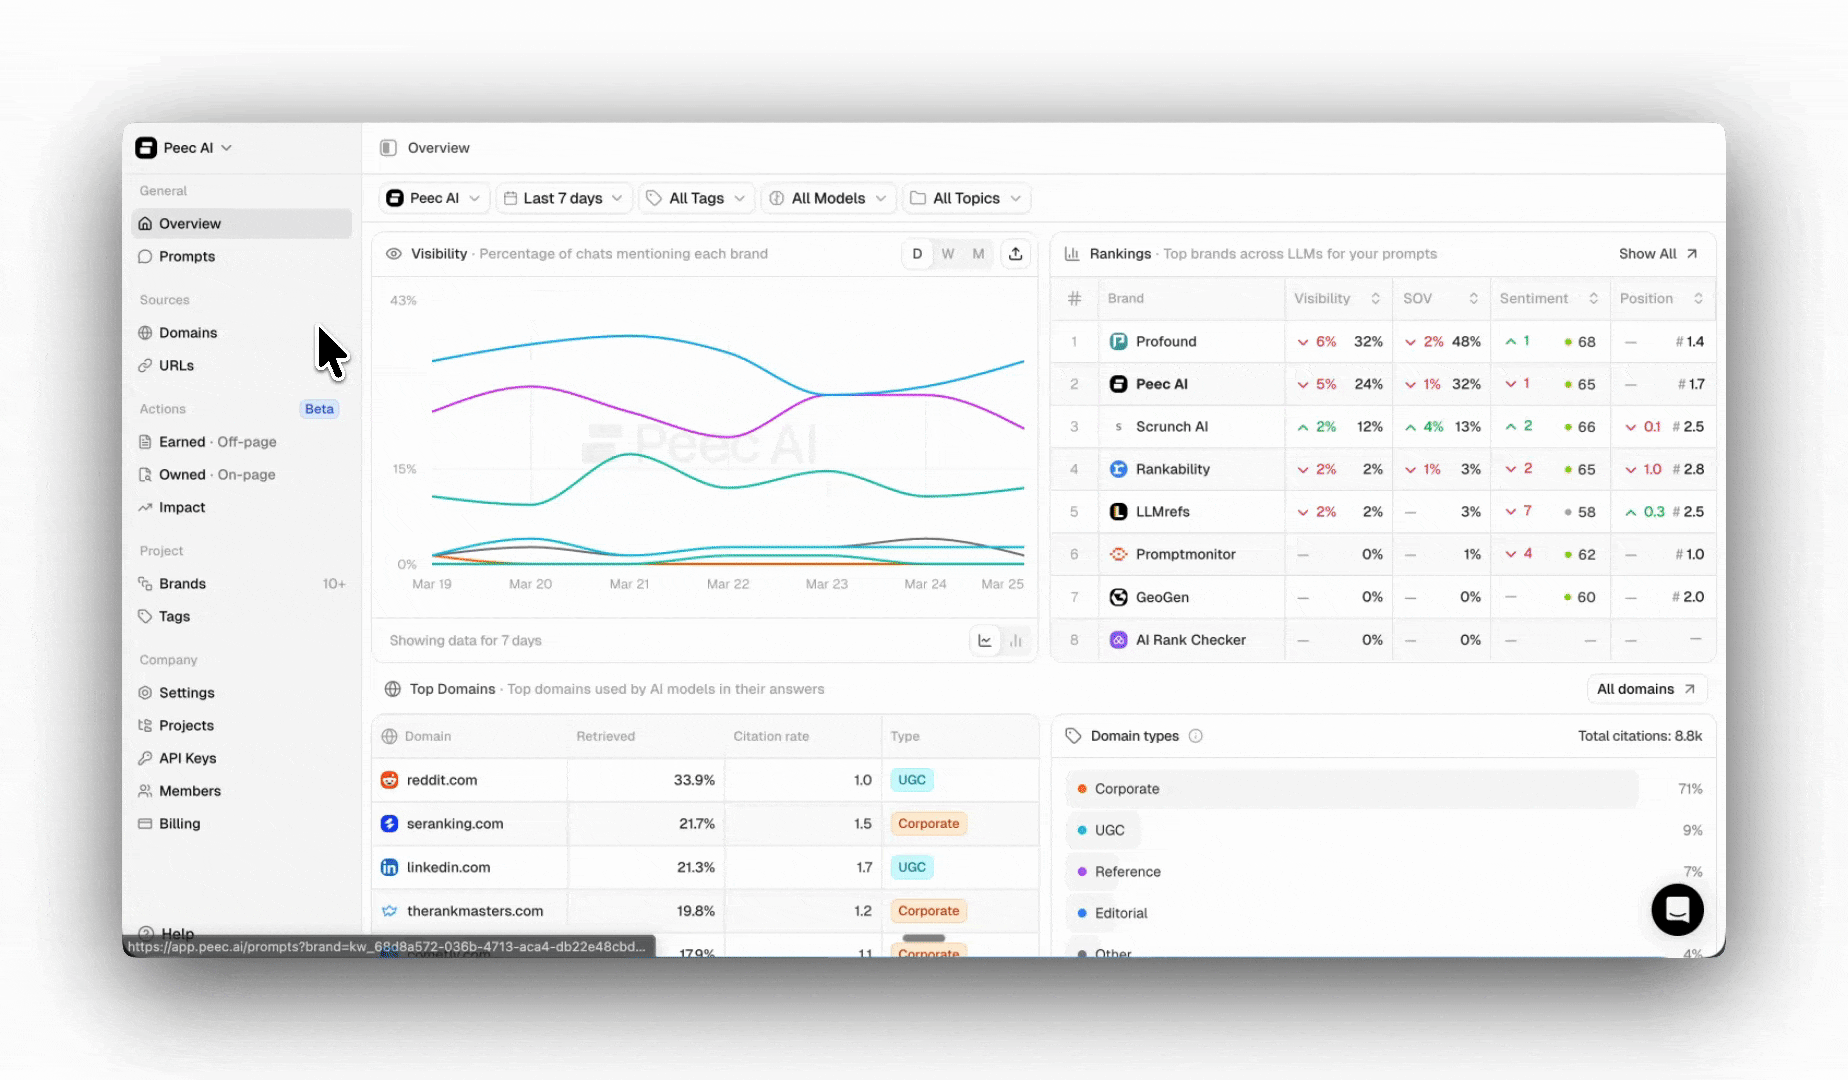The width and height of the screenshot is (1848, 1080).
Task: Open Earned Off-page actions
Action: pos(242,442)
